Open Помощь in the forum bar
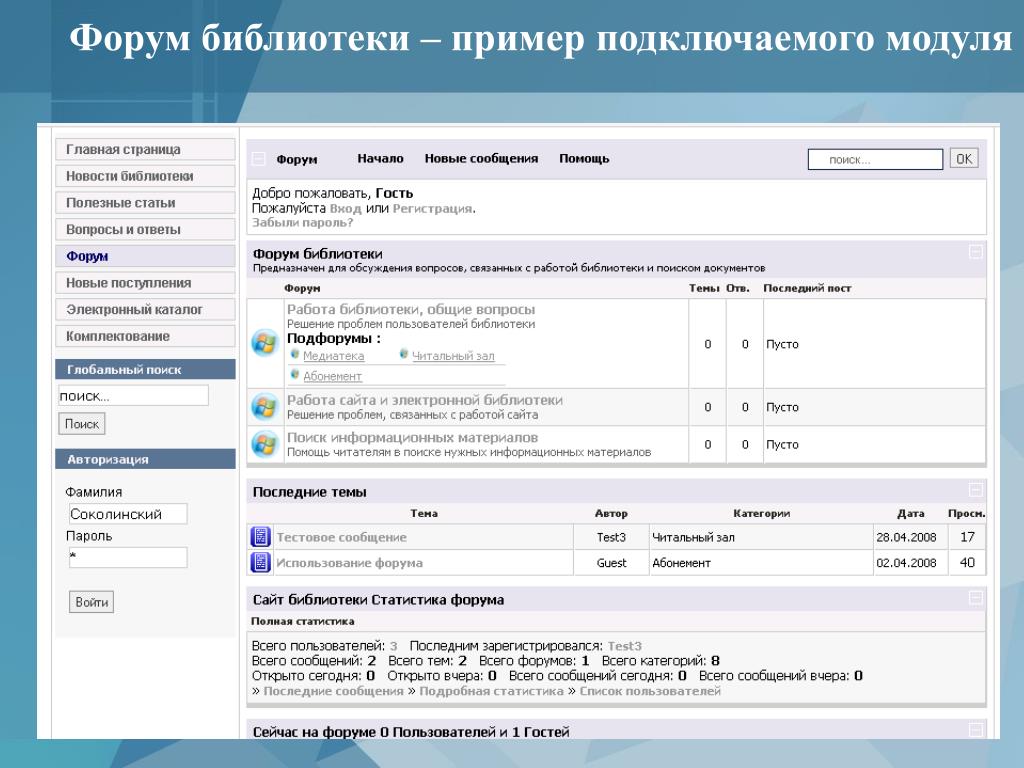 click(x=584, y=159)
